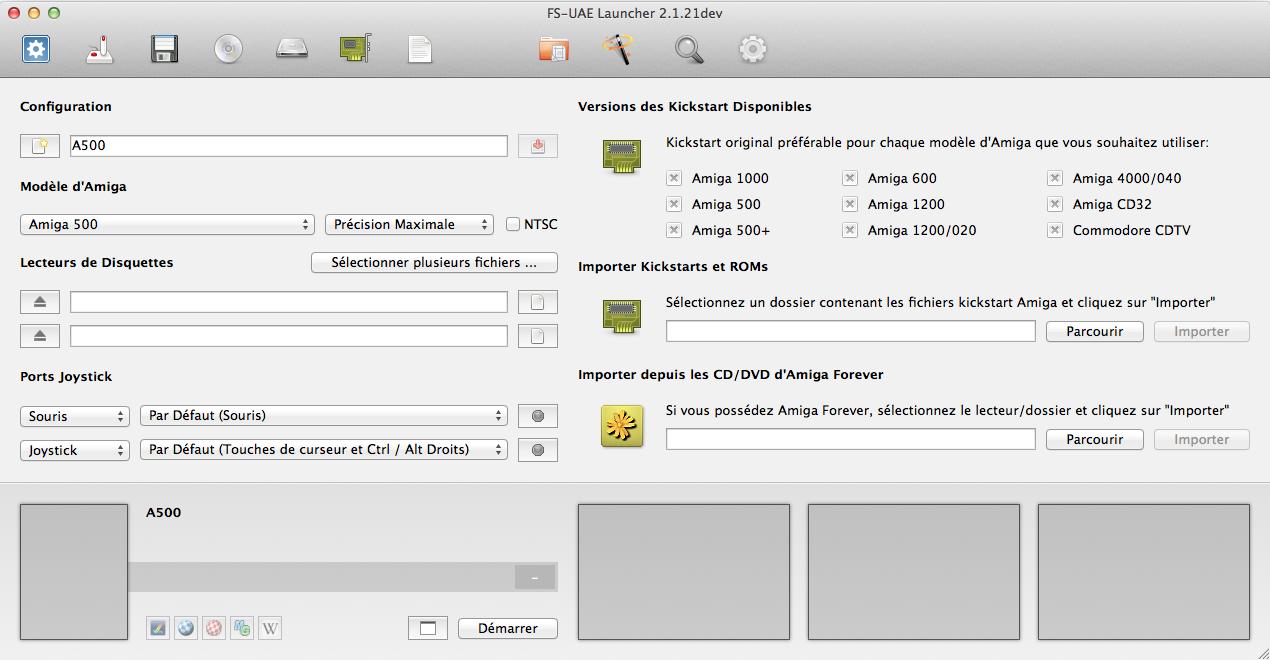Open the Wikipedia (W) link icon
The image size is (1270, 660).
(270, 628)
